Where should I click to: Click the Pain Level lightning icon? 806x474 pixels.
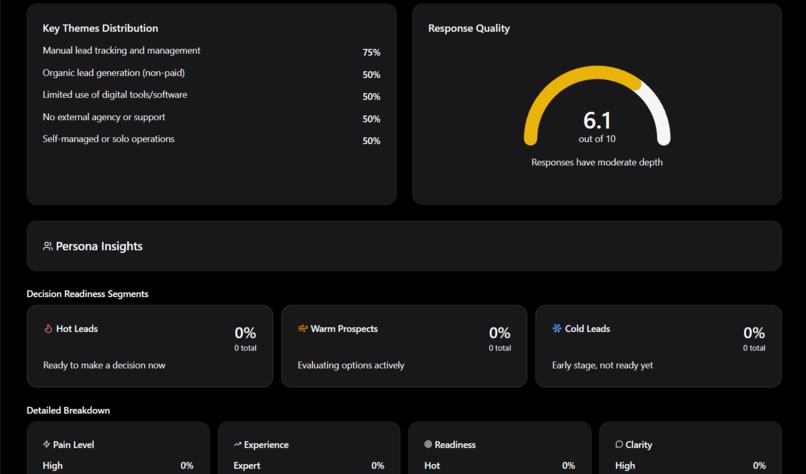click(x=47, y=444)
